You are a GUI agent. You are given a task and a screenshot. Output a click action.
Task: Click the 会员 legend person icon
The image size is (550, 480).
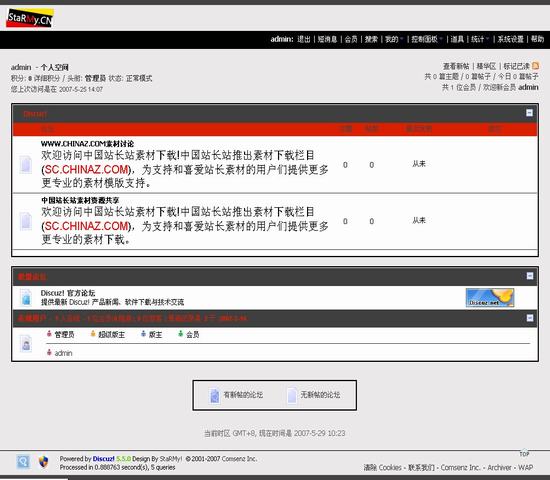pyautogui.click(x=180, y=334)
